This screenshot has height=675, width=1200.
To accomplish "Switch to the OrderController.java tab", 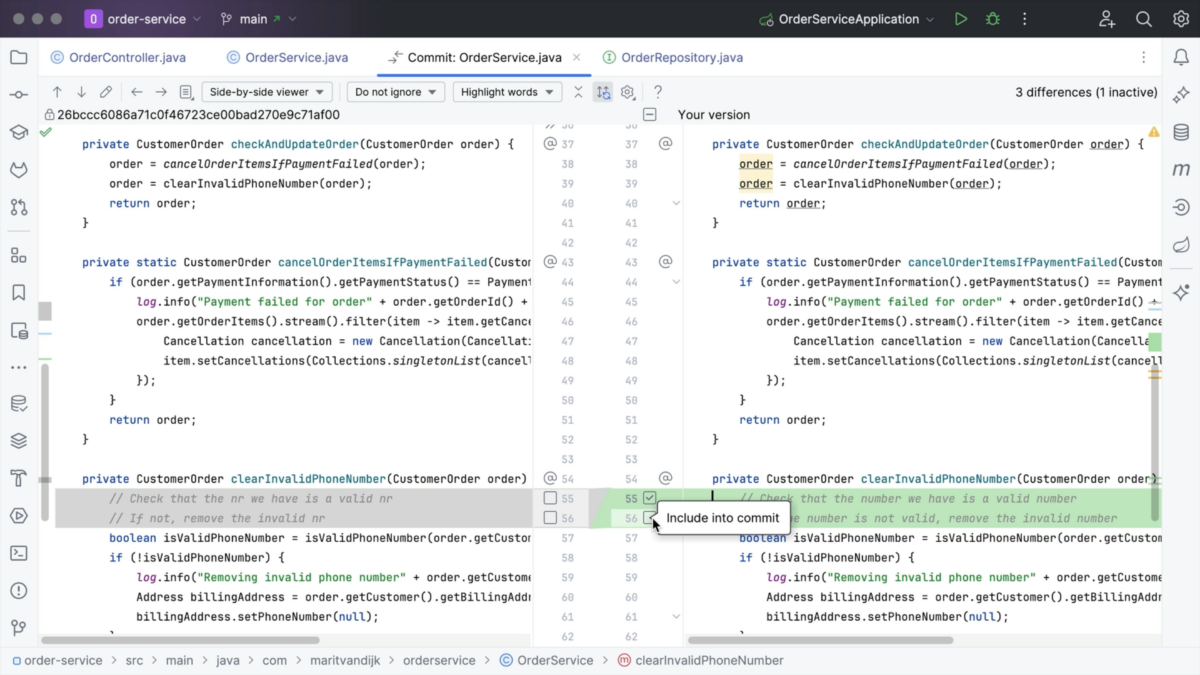I will [126, 57].
